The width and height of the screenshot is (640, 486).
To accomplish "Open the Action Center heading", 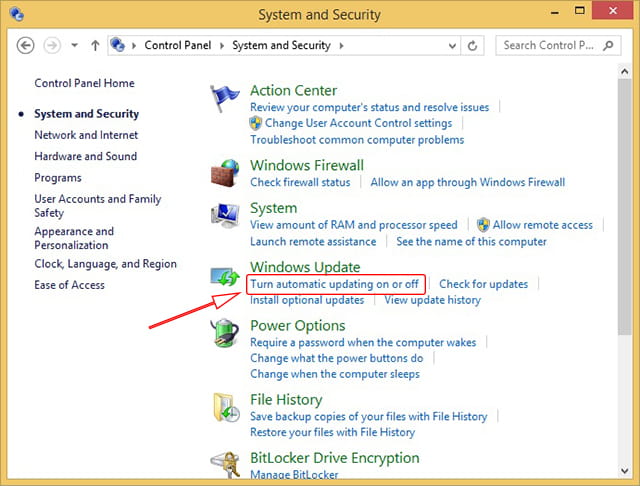I will (293, 90).
